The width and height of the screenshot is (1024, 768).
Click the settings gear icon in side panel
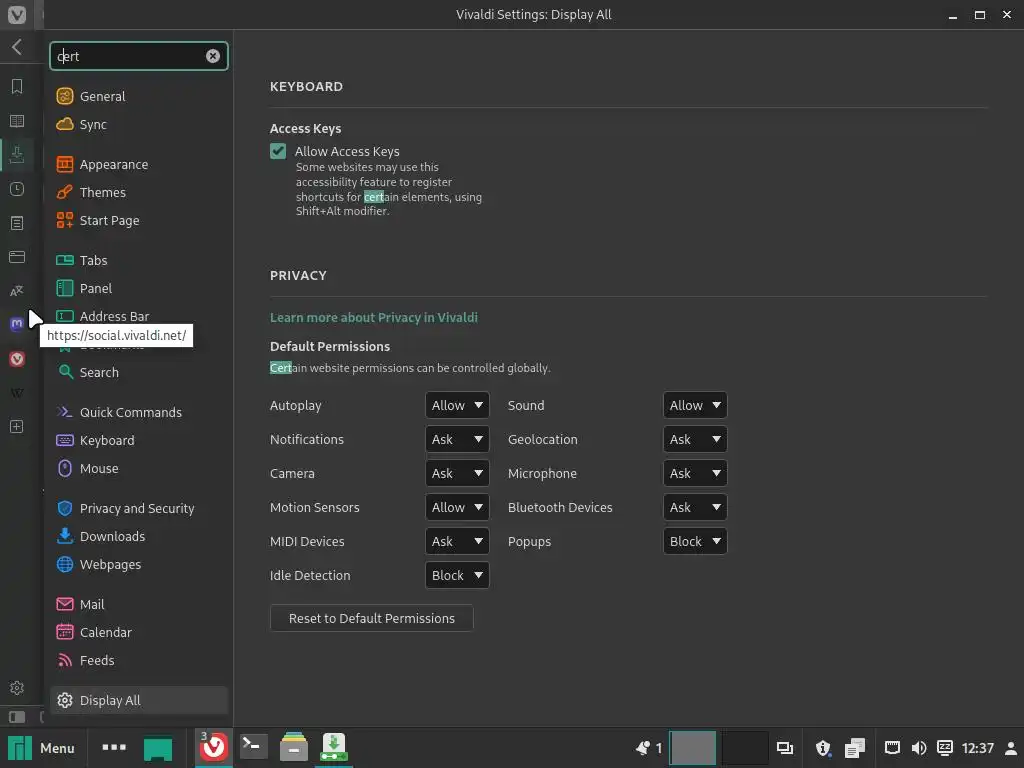17,688
